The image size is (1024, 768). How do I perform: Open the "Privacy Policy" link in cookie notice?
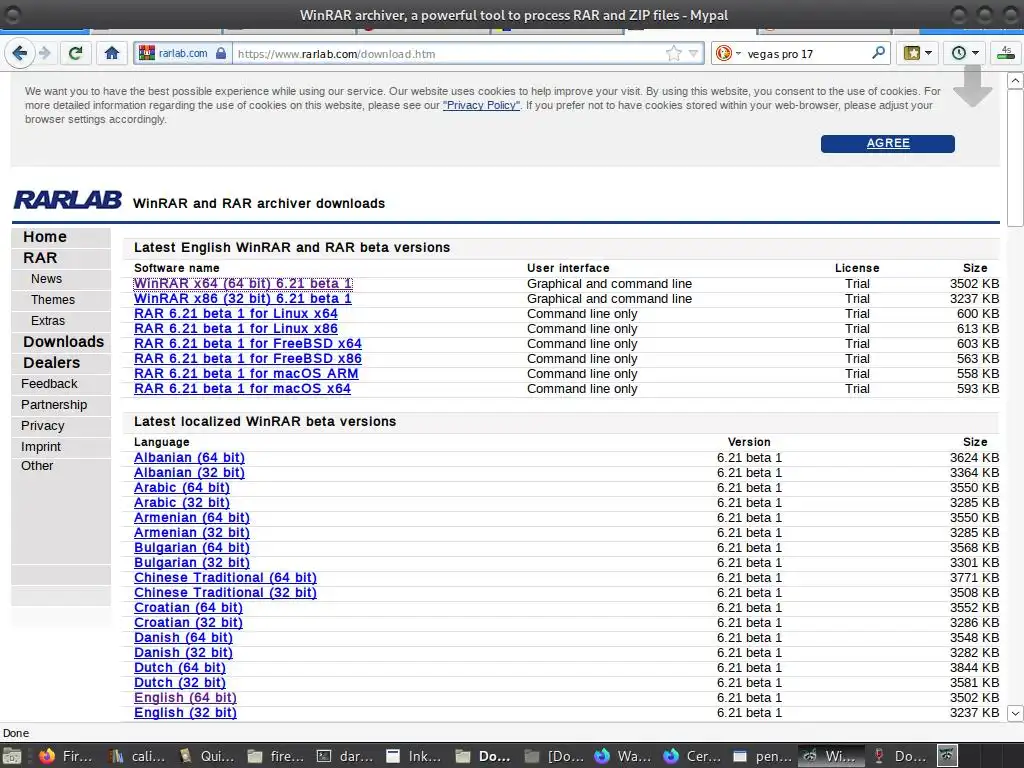481,105
